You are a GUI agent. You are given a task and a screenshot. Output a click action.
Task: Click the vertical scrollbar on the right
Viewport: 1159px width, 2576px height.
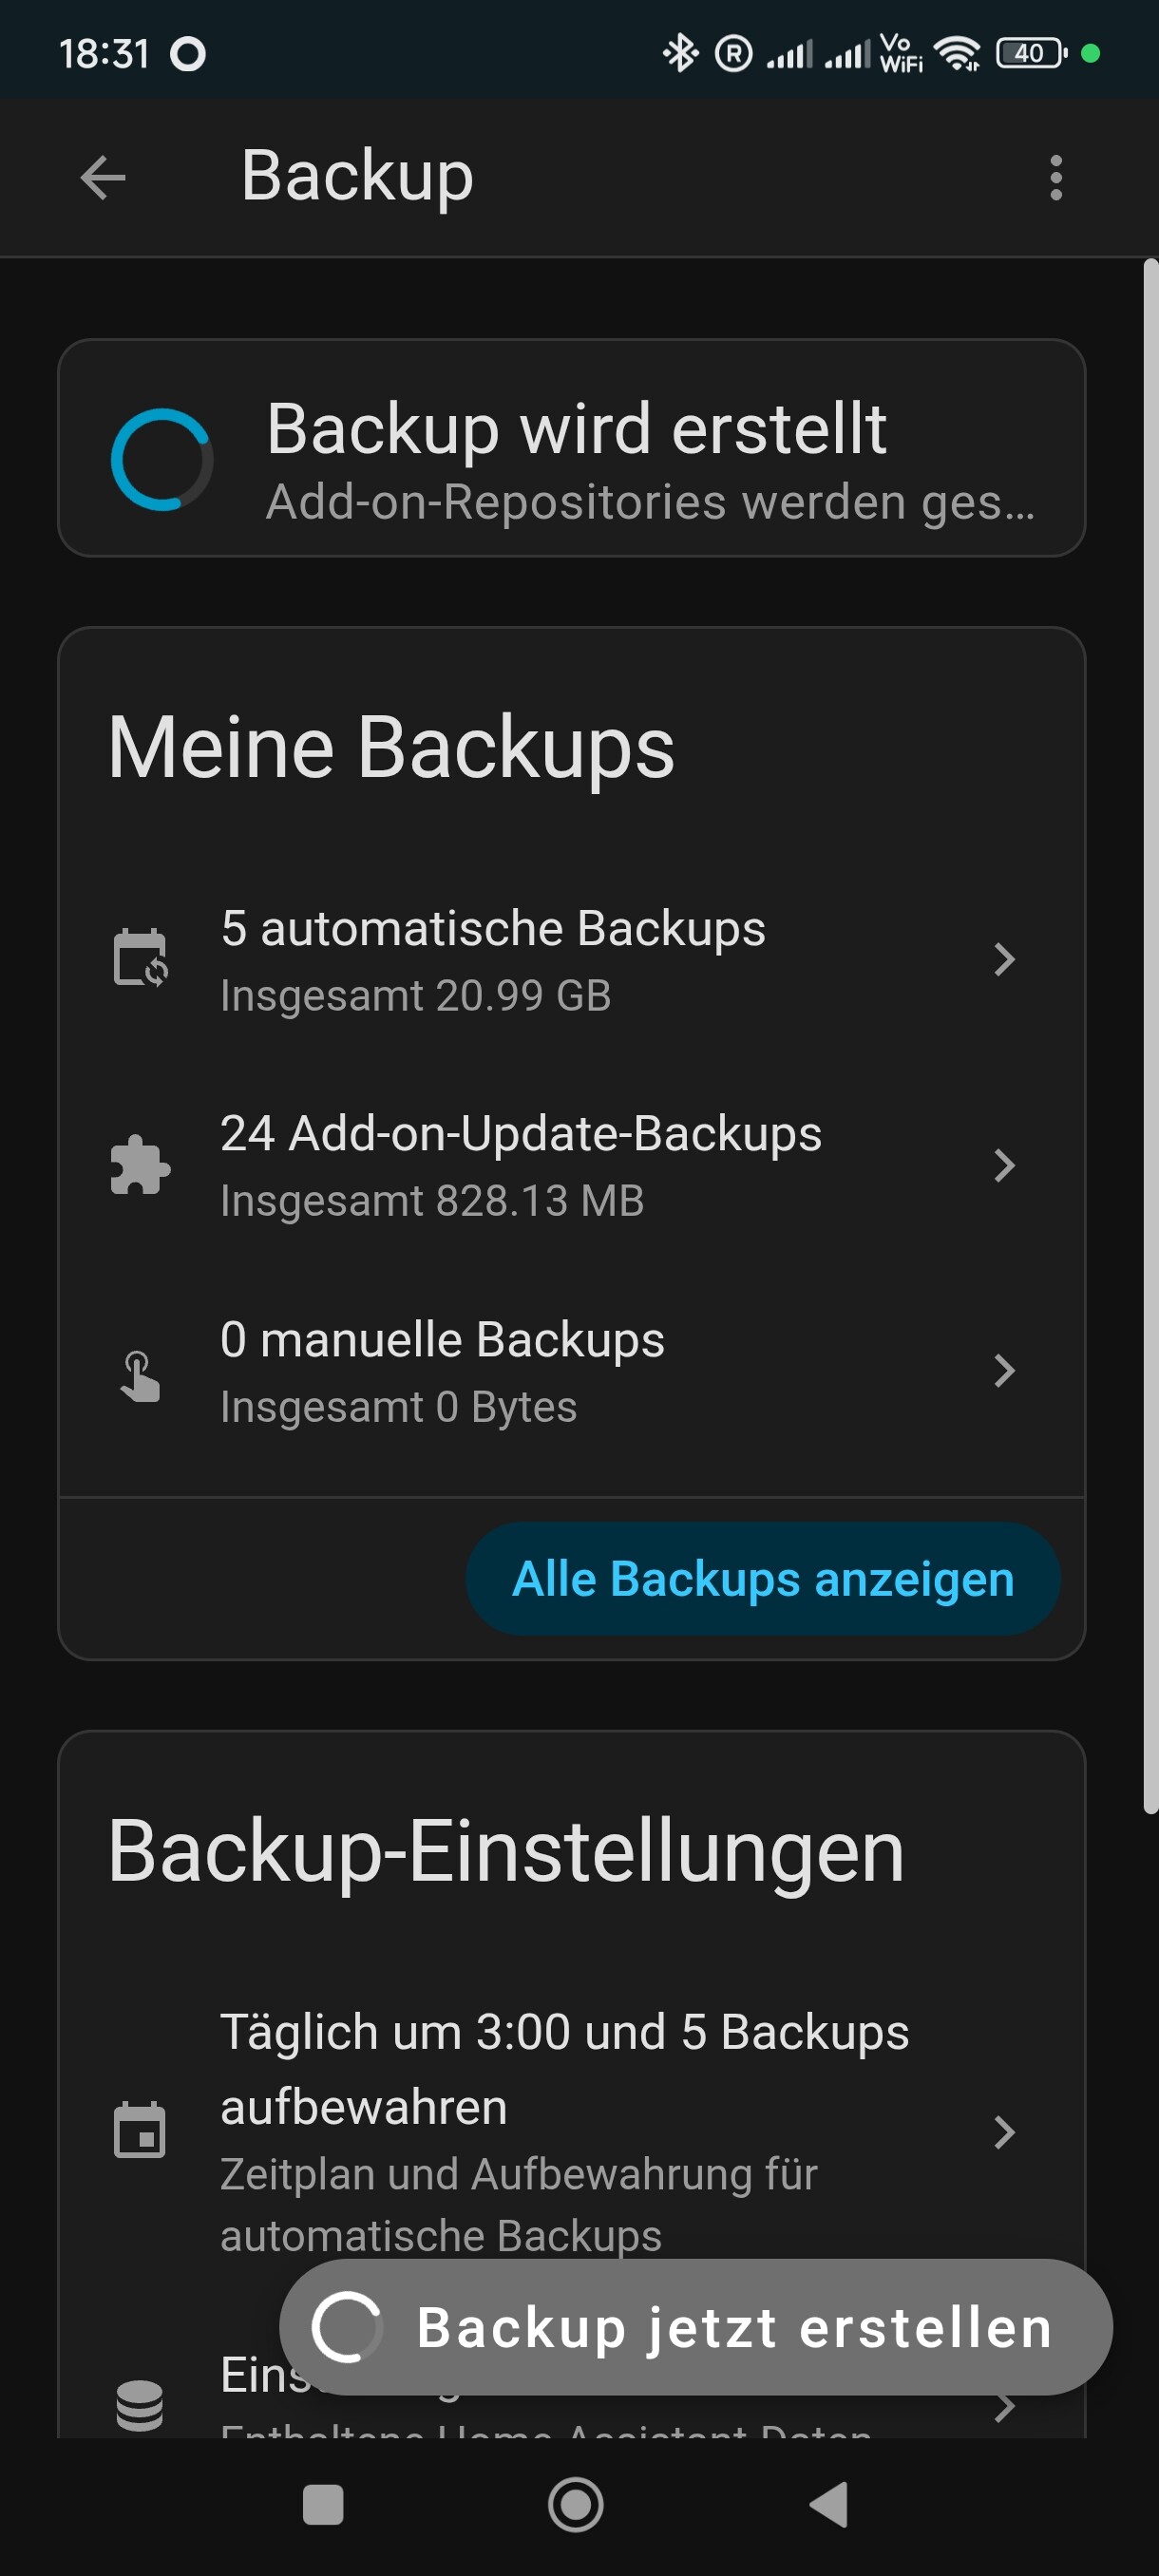point(1150,1035)
